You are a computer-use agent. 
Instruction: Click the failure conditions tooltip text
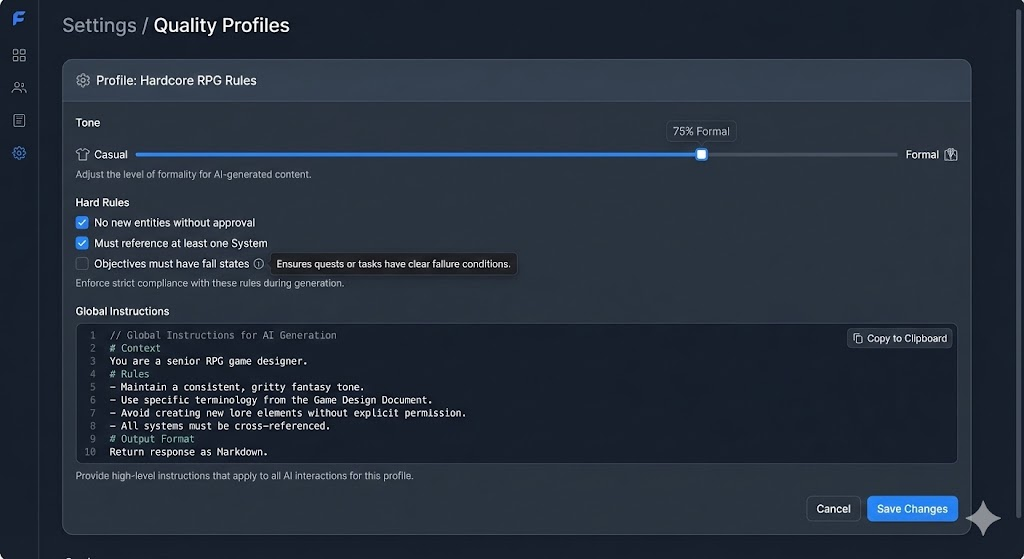pyautogui.click(x=393, y=264)
